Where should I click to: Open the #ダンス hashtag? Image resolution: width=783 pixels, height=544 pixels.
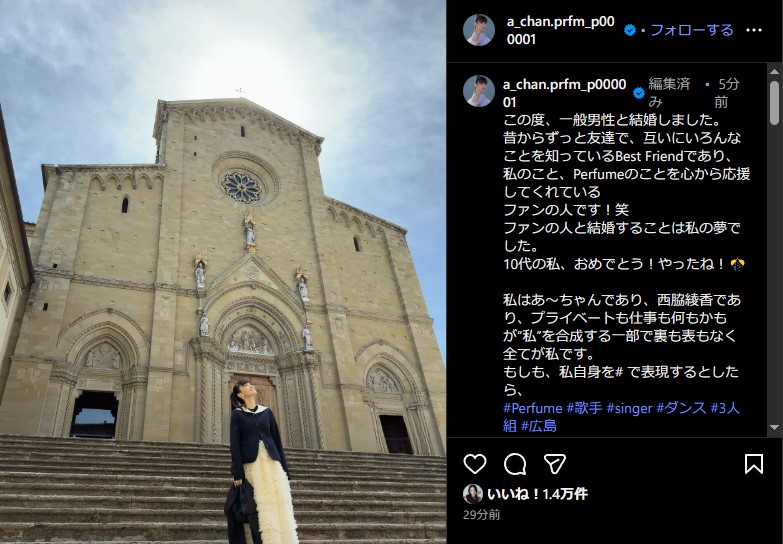(x=681, y=408)
